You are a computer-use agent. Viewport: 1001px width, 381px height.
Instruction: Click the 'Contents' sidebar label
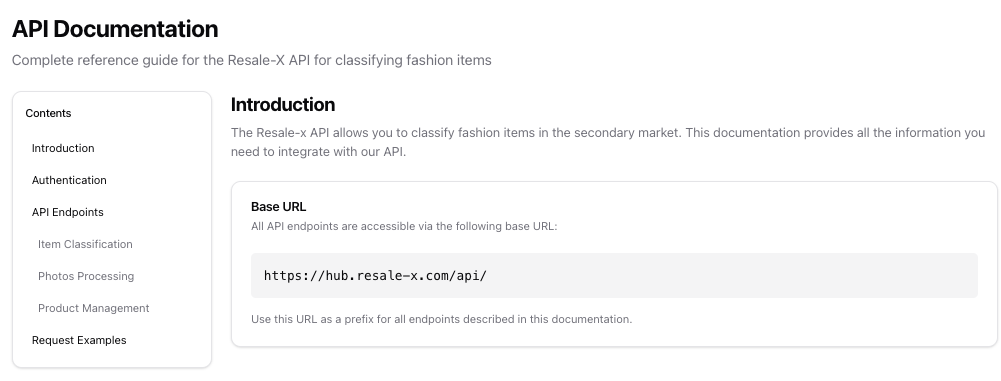tap(48, 113)
